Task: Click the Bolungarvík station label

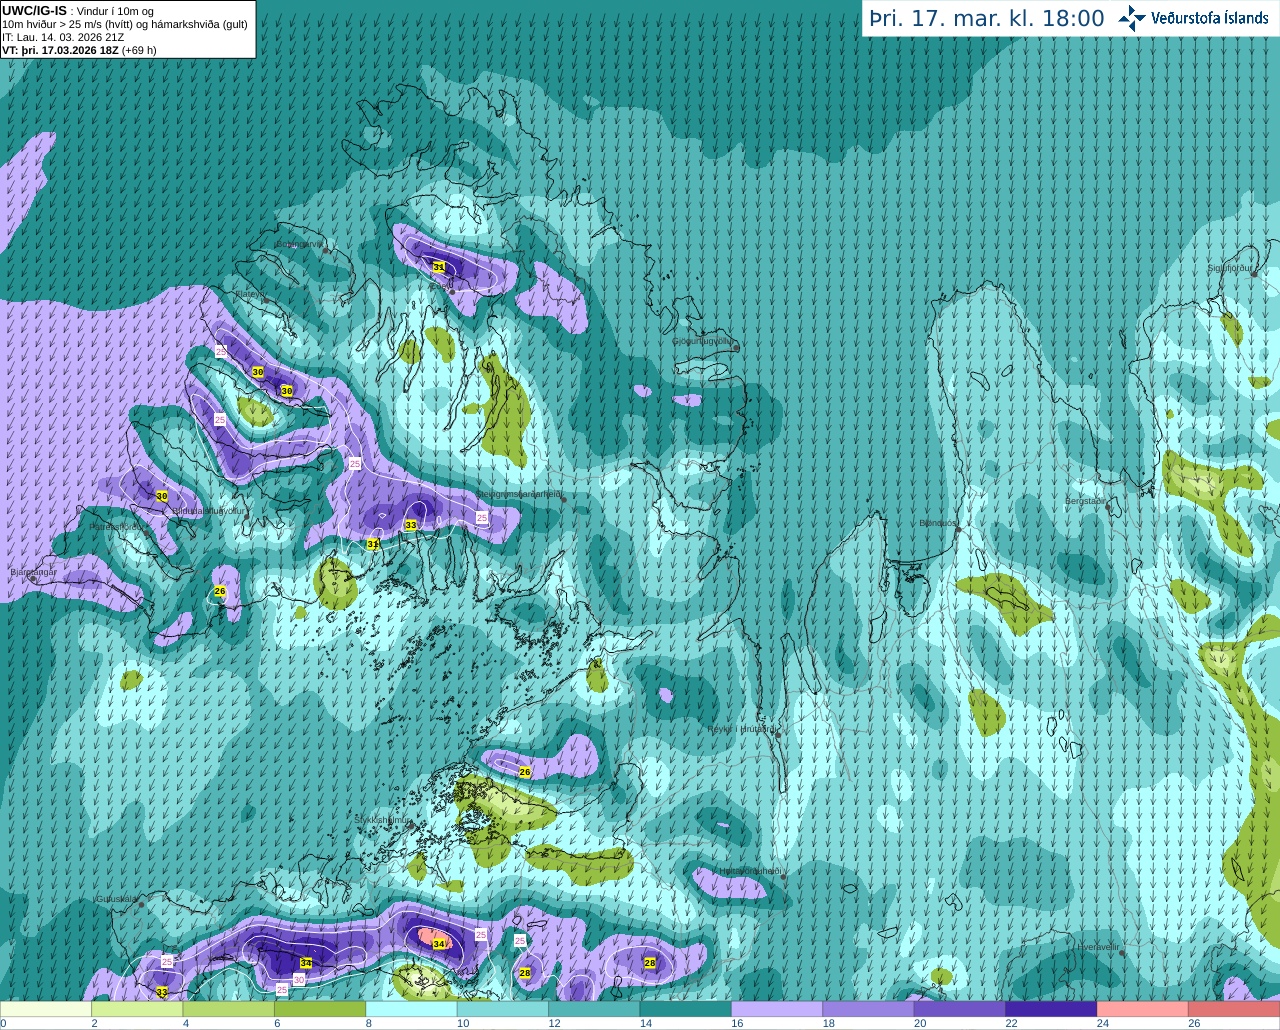Action: [299, 244]
